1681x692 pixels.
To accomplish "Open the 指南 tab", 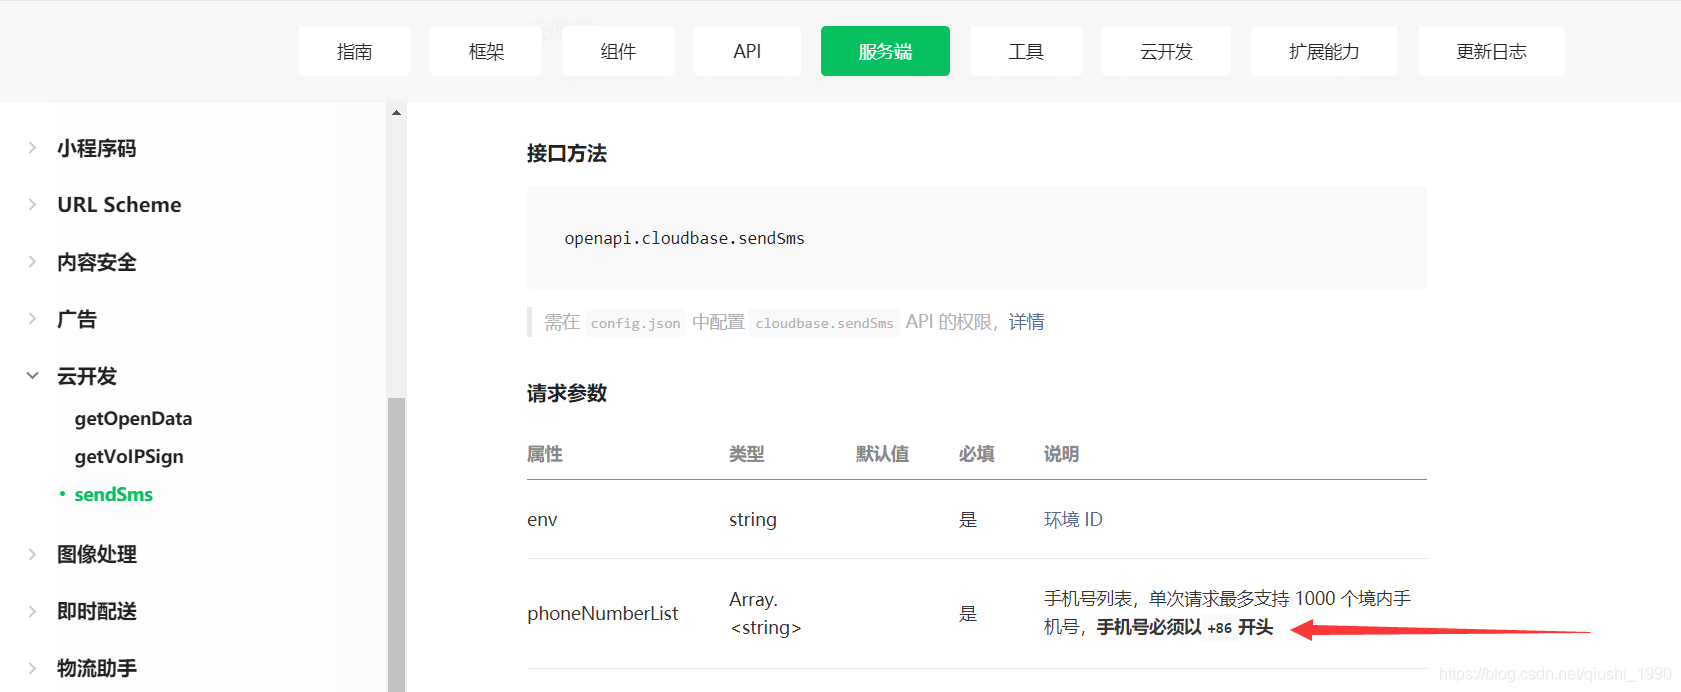I will [x=354, y=51].
